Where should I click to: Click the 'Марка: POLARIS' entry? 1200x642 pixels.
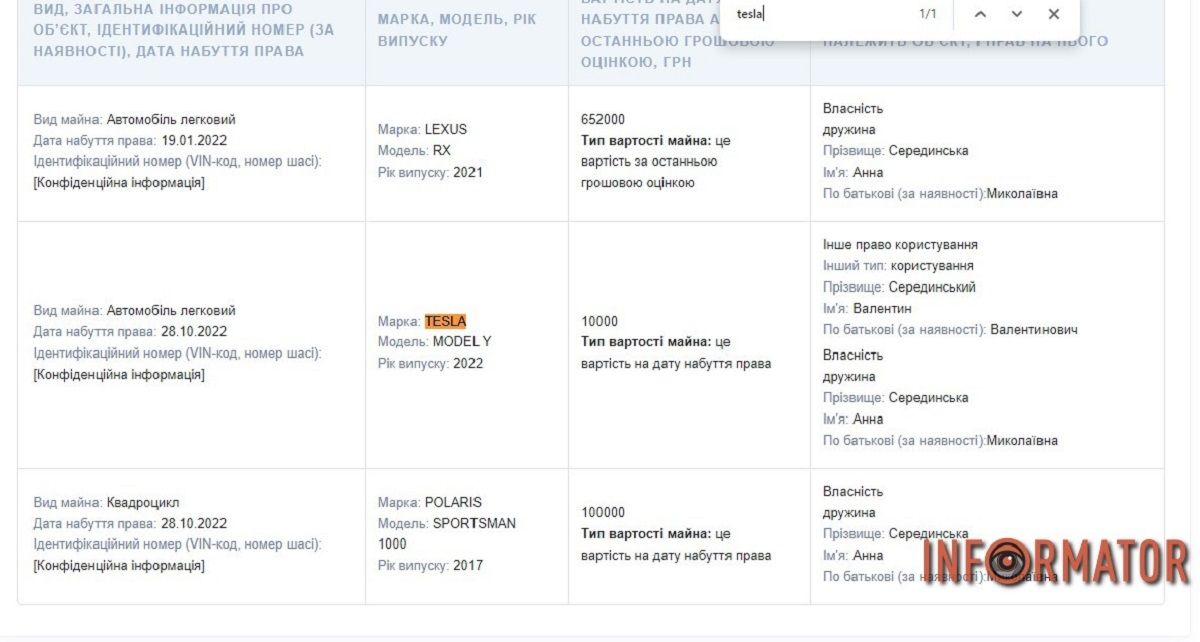(x=429, y=502)
